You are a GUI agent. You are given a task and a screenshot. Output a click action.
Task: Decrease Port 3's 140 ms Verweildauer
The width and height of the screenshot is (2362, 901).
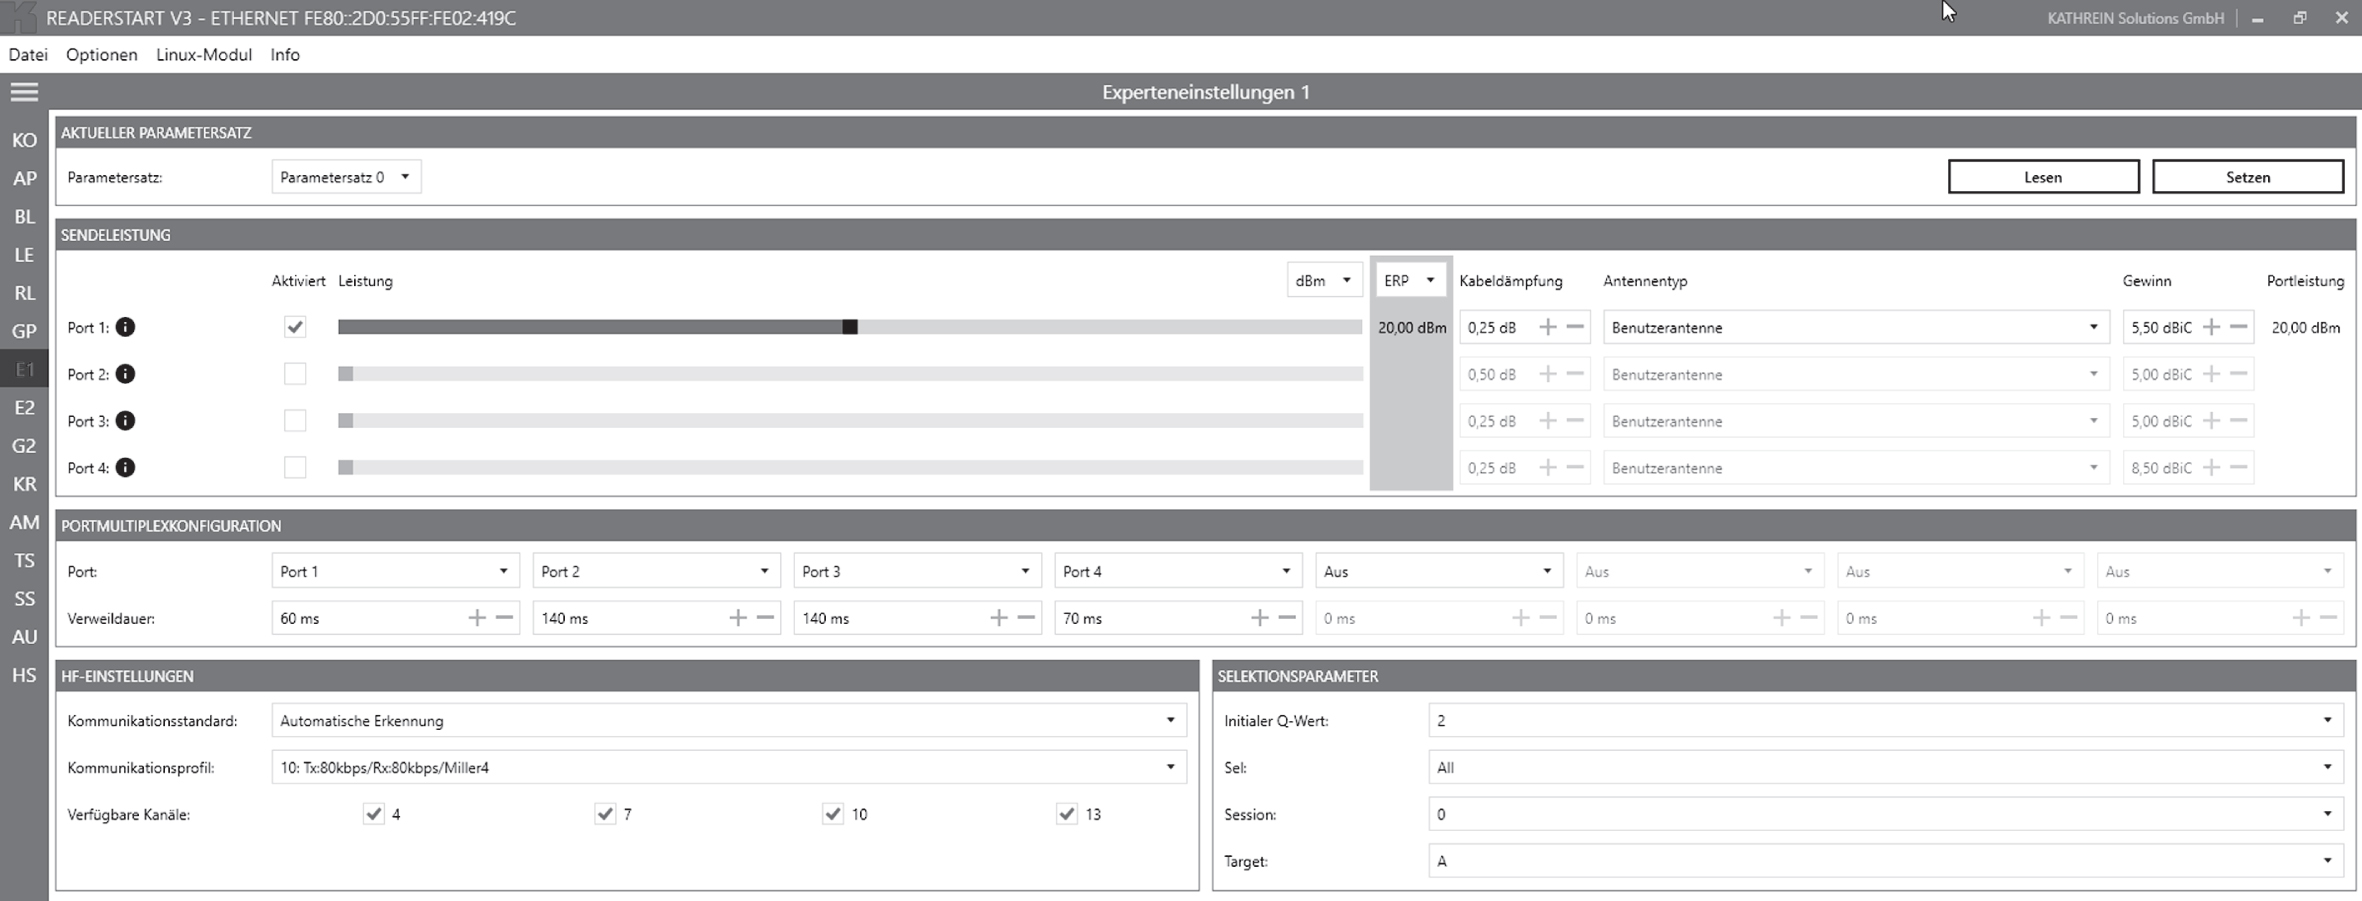pyautogui.click(x=1027, y=618)
